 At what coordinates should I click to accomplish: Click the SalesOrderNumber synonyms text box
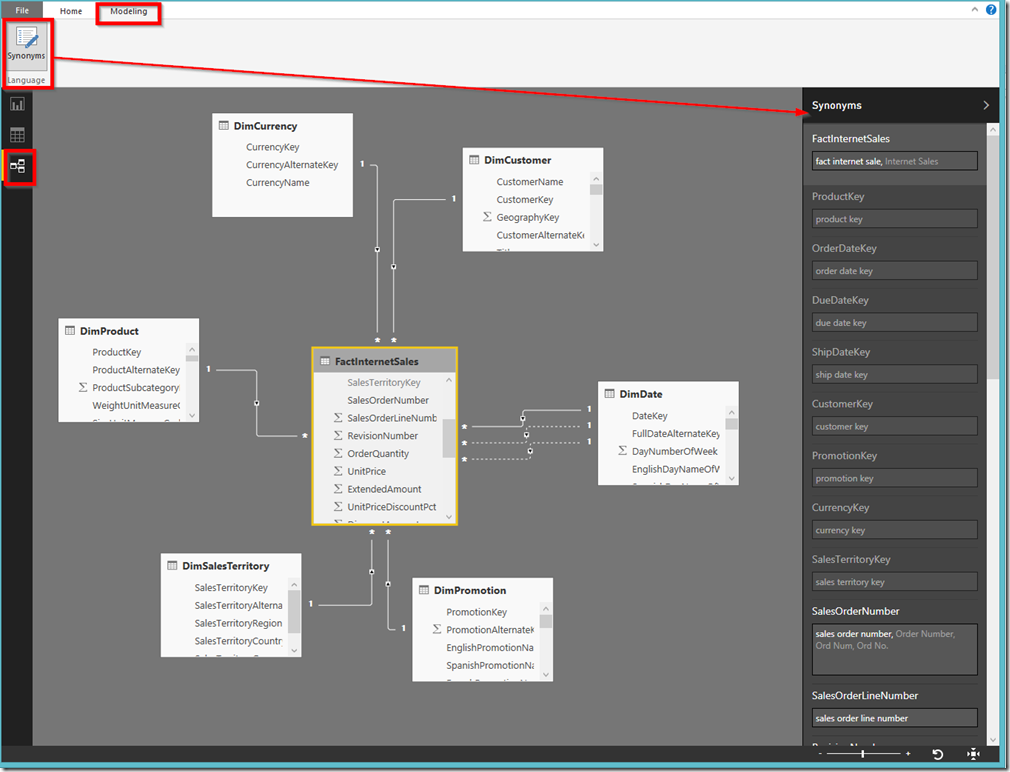[x=894, y=649]
